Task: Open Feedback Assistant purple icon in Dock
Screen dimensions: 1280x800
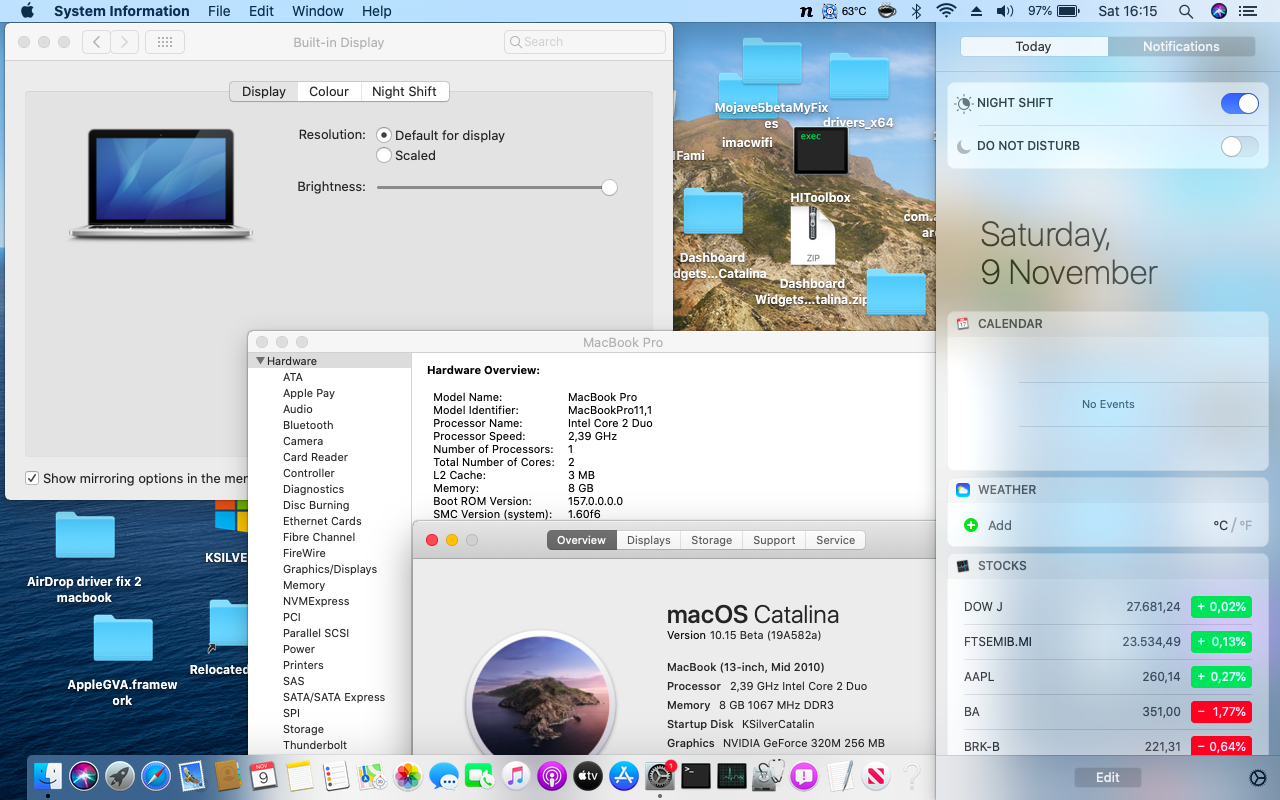Action: (x=804, y=775)
